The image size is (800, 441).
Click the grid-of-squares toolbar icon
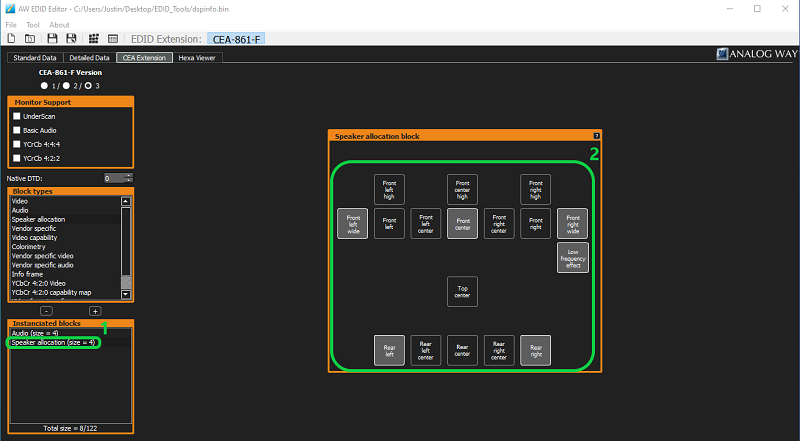point(93,39)
